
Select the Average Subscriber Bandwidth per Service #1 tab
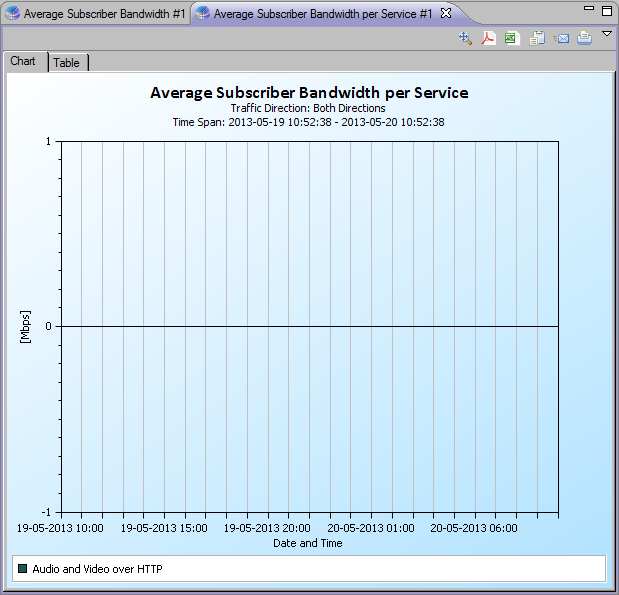pyautogui.click(x=316, y=14)
